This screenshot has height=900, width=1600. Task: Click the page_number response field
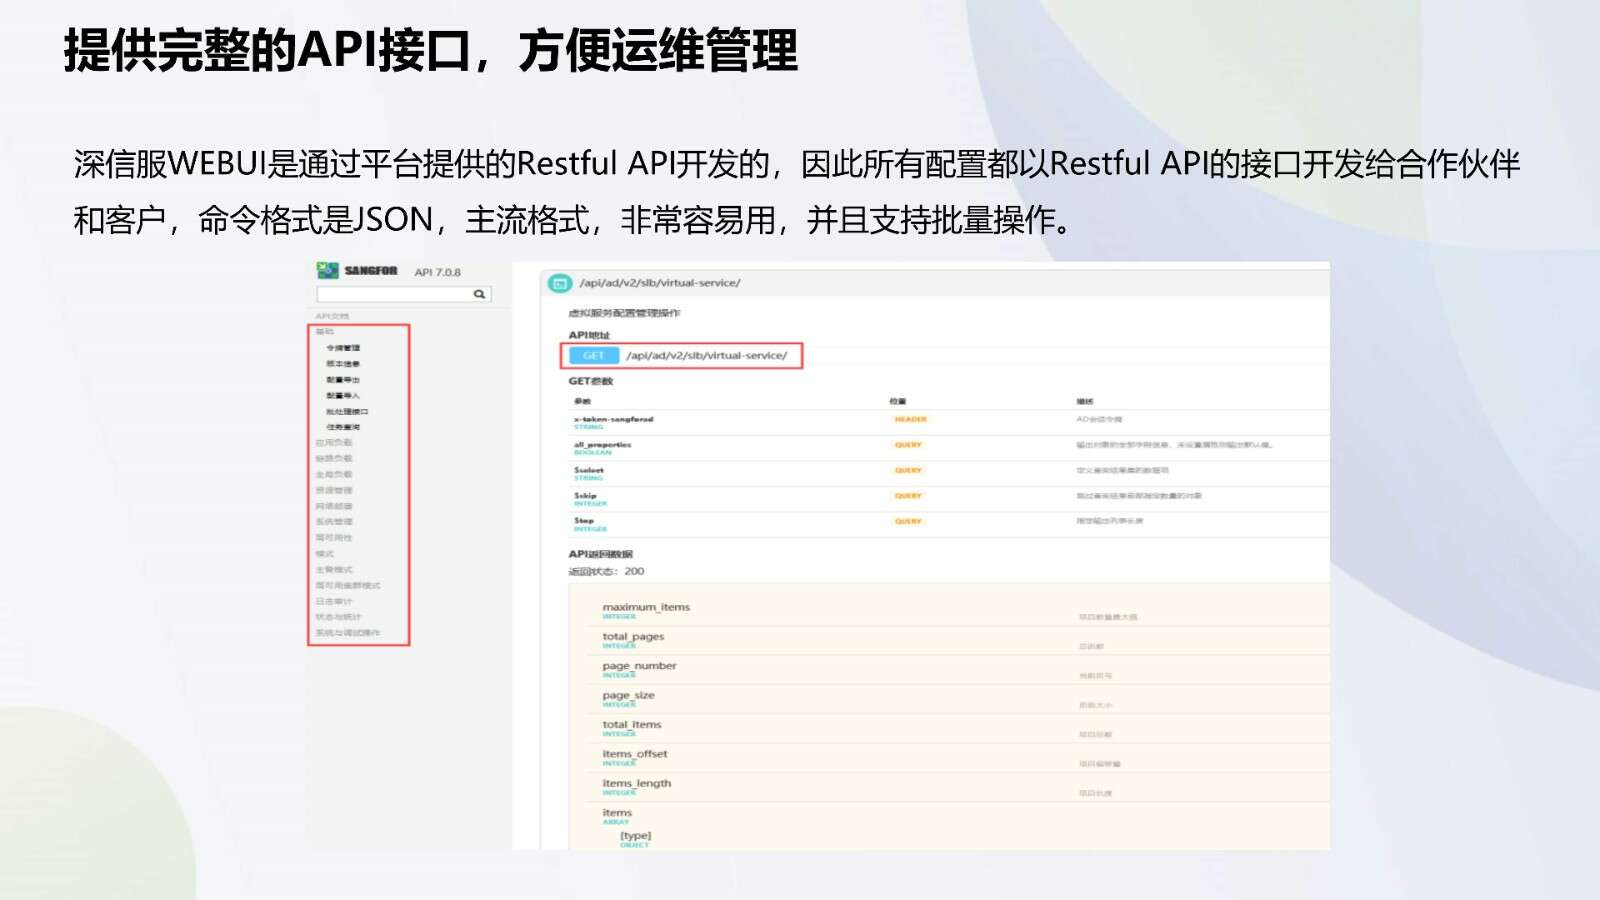tap(639, 666)
